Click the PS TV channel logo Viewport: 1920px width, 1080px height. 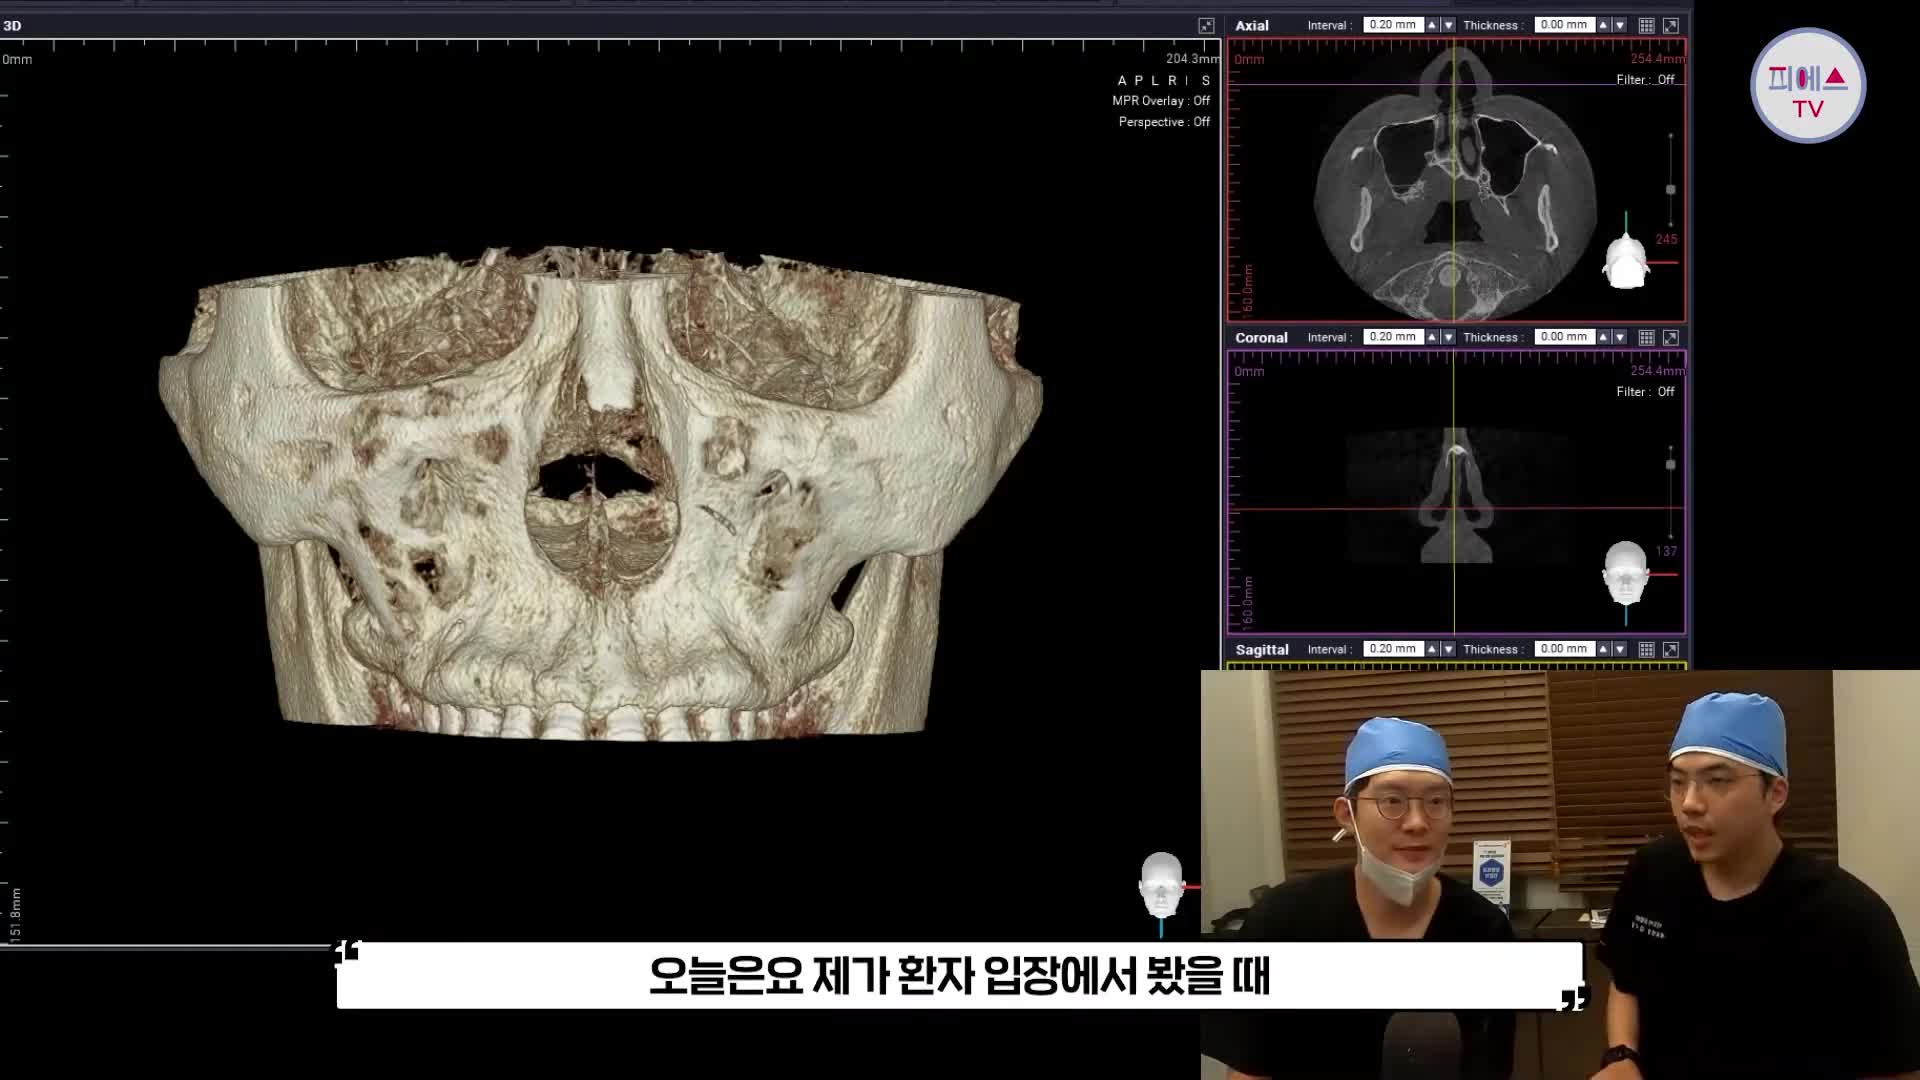coord(1808,86)
